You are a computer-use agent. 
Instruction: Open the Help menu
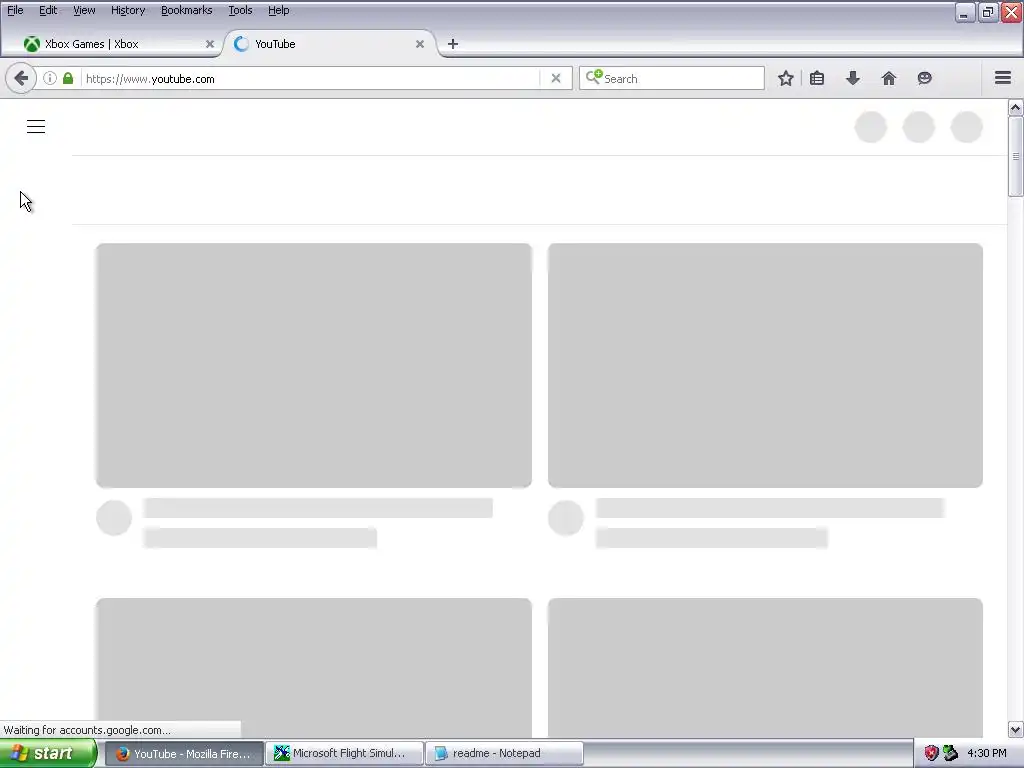pyautogui.click(x=279, y=10)
